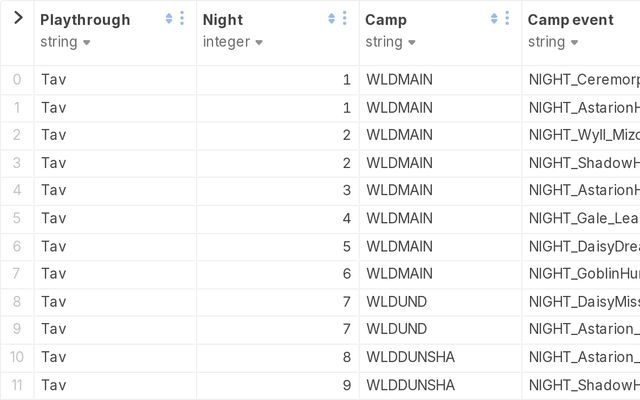
Task: Open the Camp event string type dropdown
Action: pos(553,42)
